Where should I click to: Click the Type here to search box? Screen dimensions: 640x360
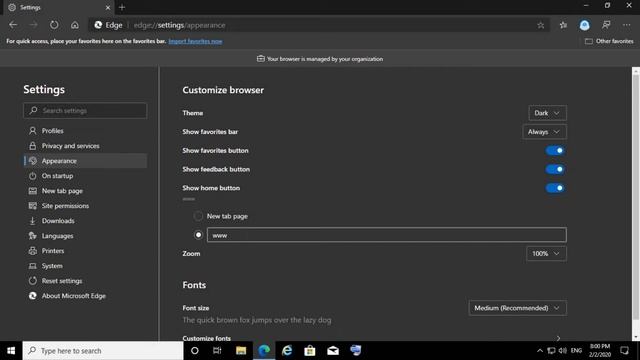tap(103, 351)
